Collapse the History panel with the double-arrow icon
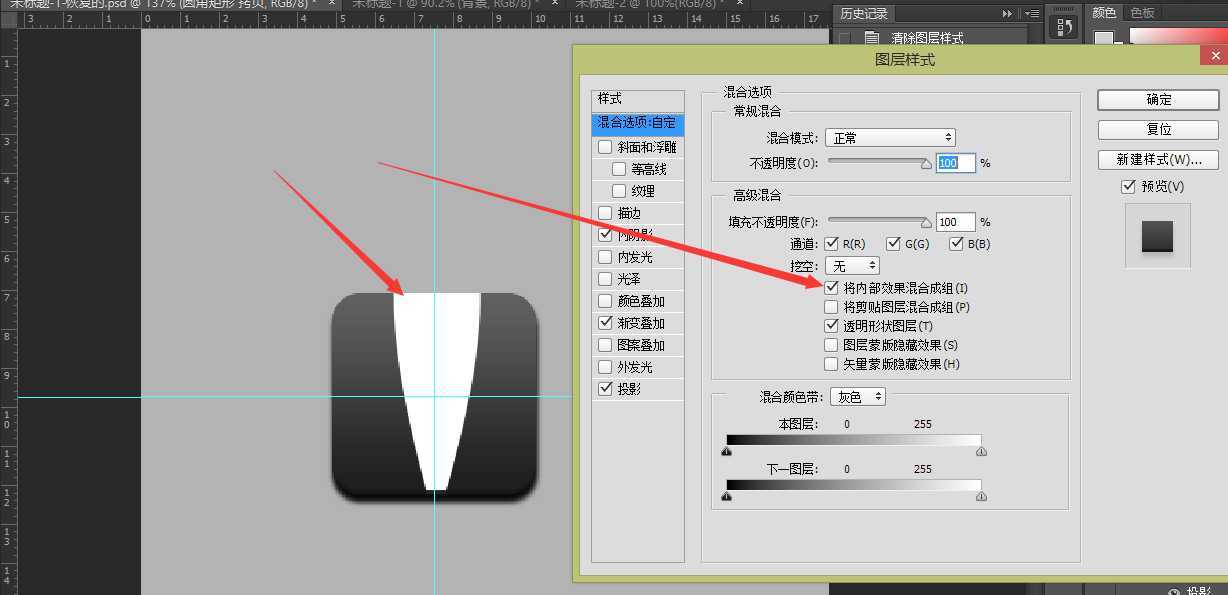The height and width of the screenshot is (595, 1228). [x=1007, y=13]
